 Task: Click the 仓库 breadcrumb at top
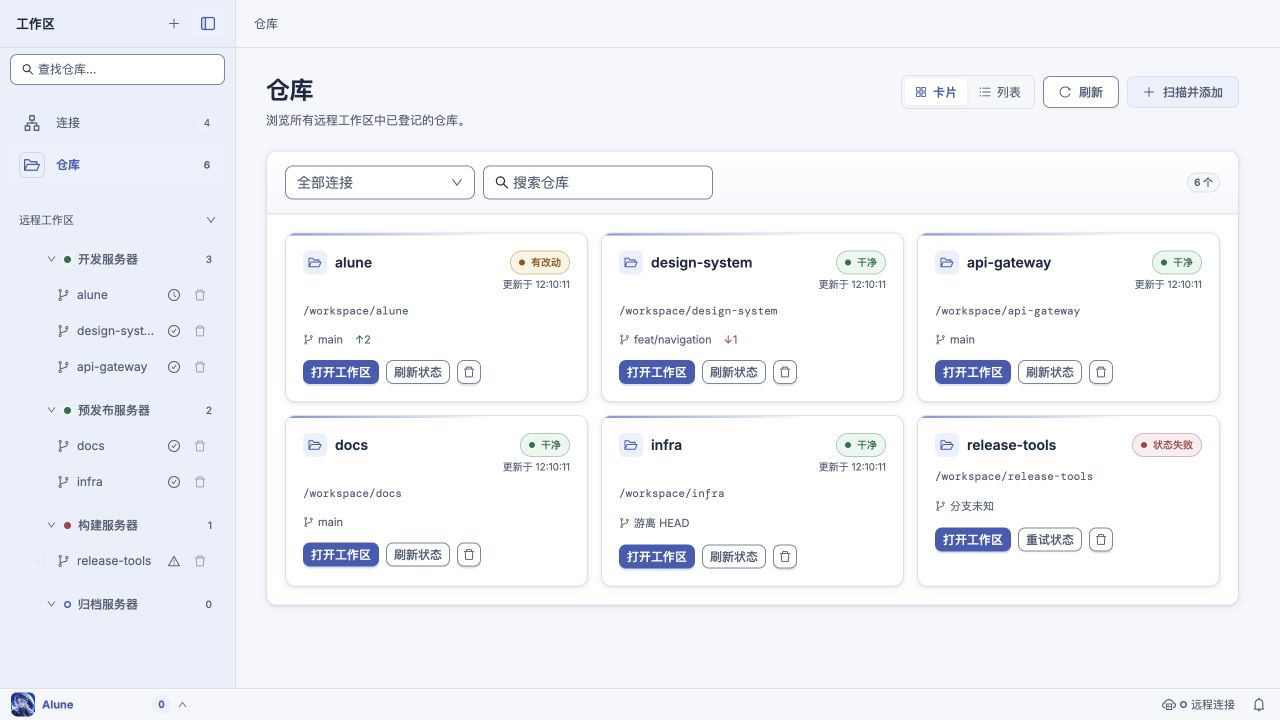pos(266,23)
